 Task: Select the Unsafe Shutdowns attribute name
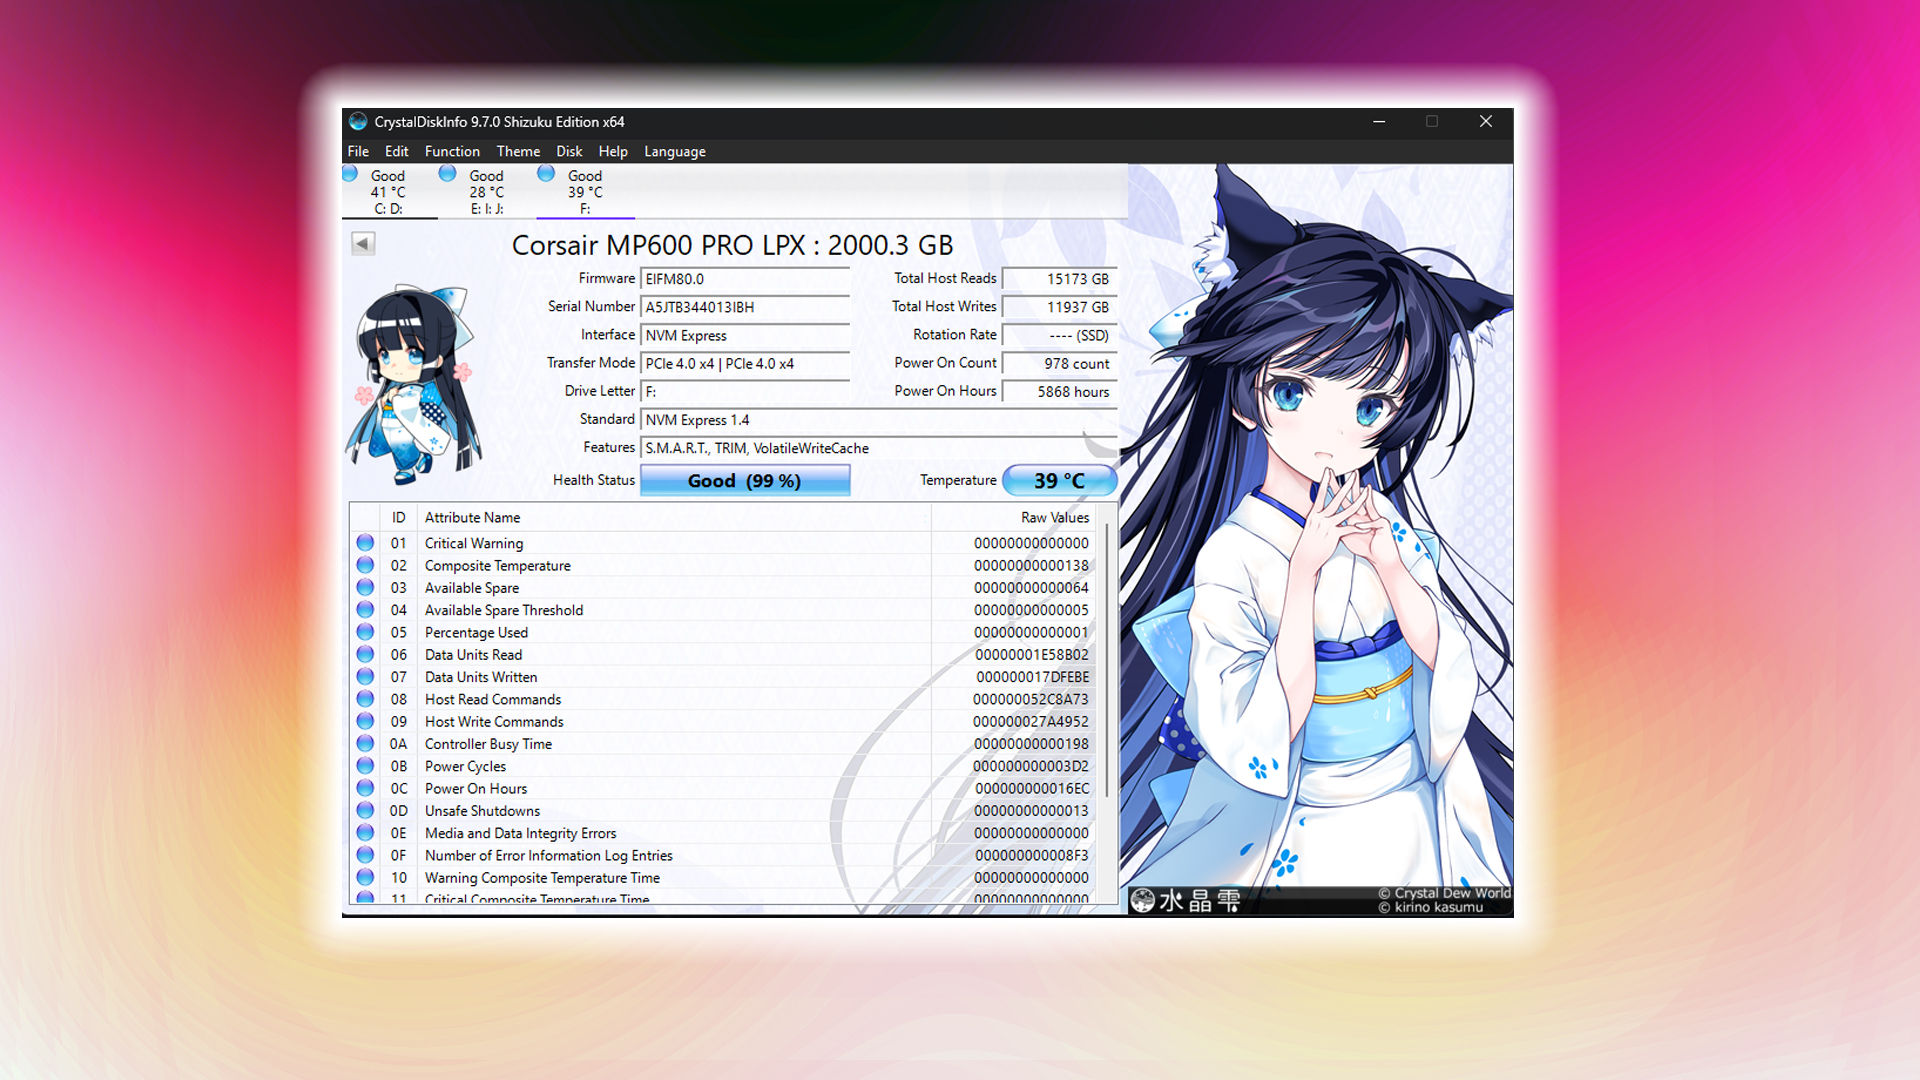482,811
